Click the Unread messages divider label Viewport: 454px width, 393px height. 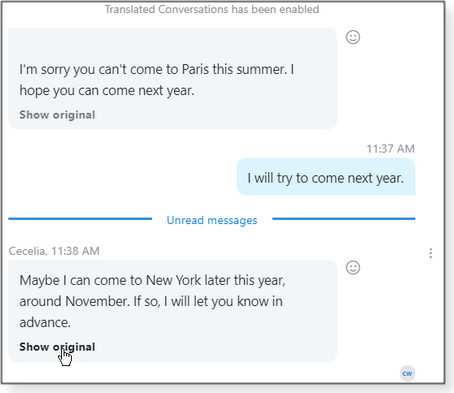tap(212, 220)
